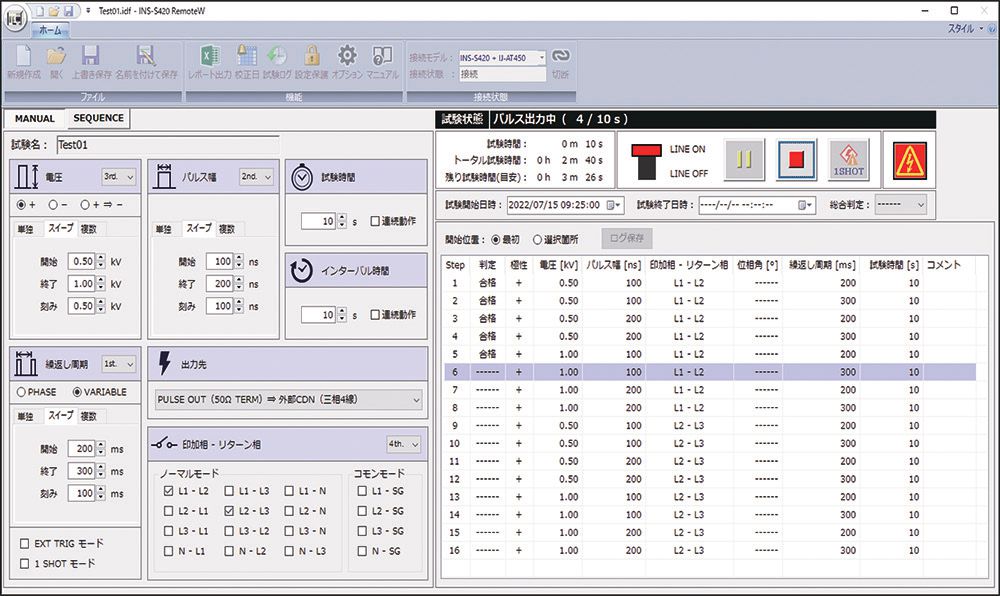Open the Options (オプション) gear icon
The height and width of the screenshot is (596, 1000).
pos(347,56)
